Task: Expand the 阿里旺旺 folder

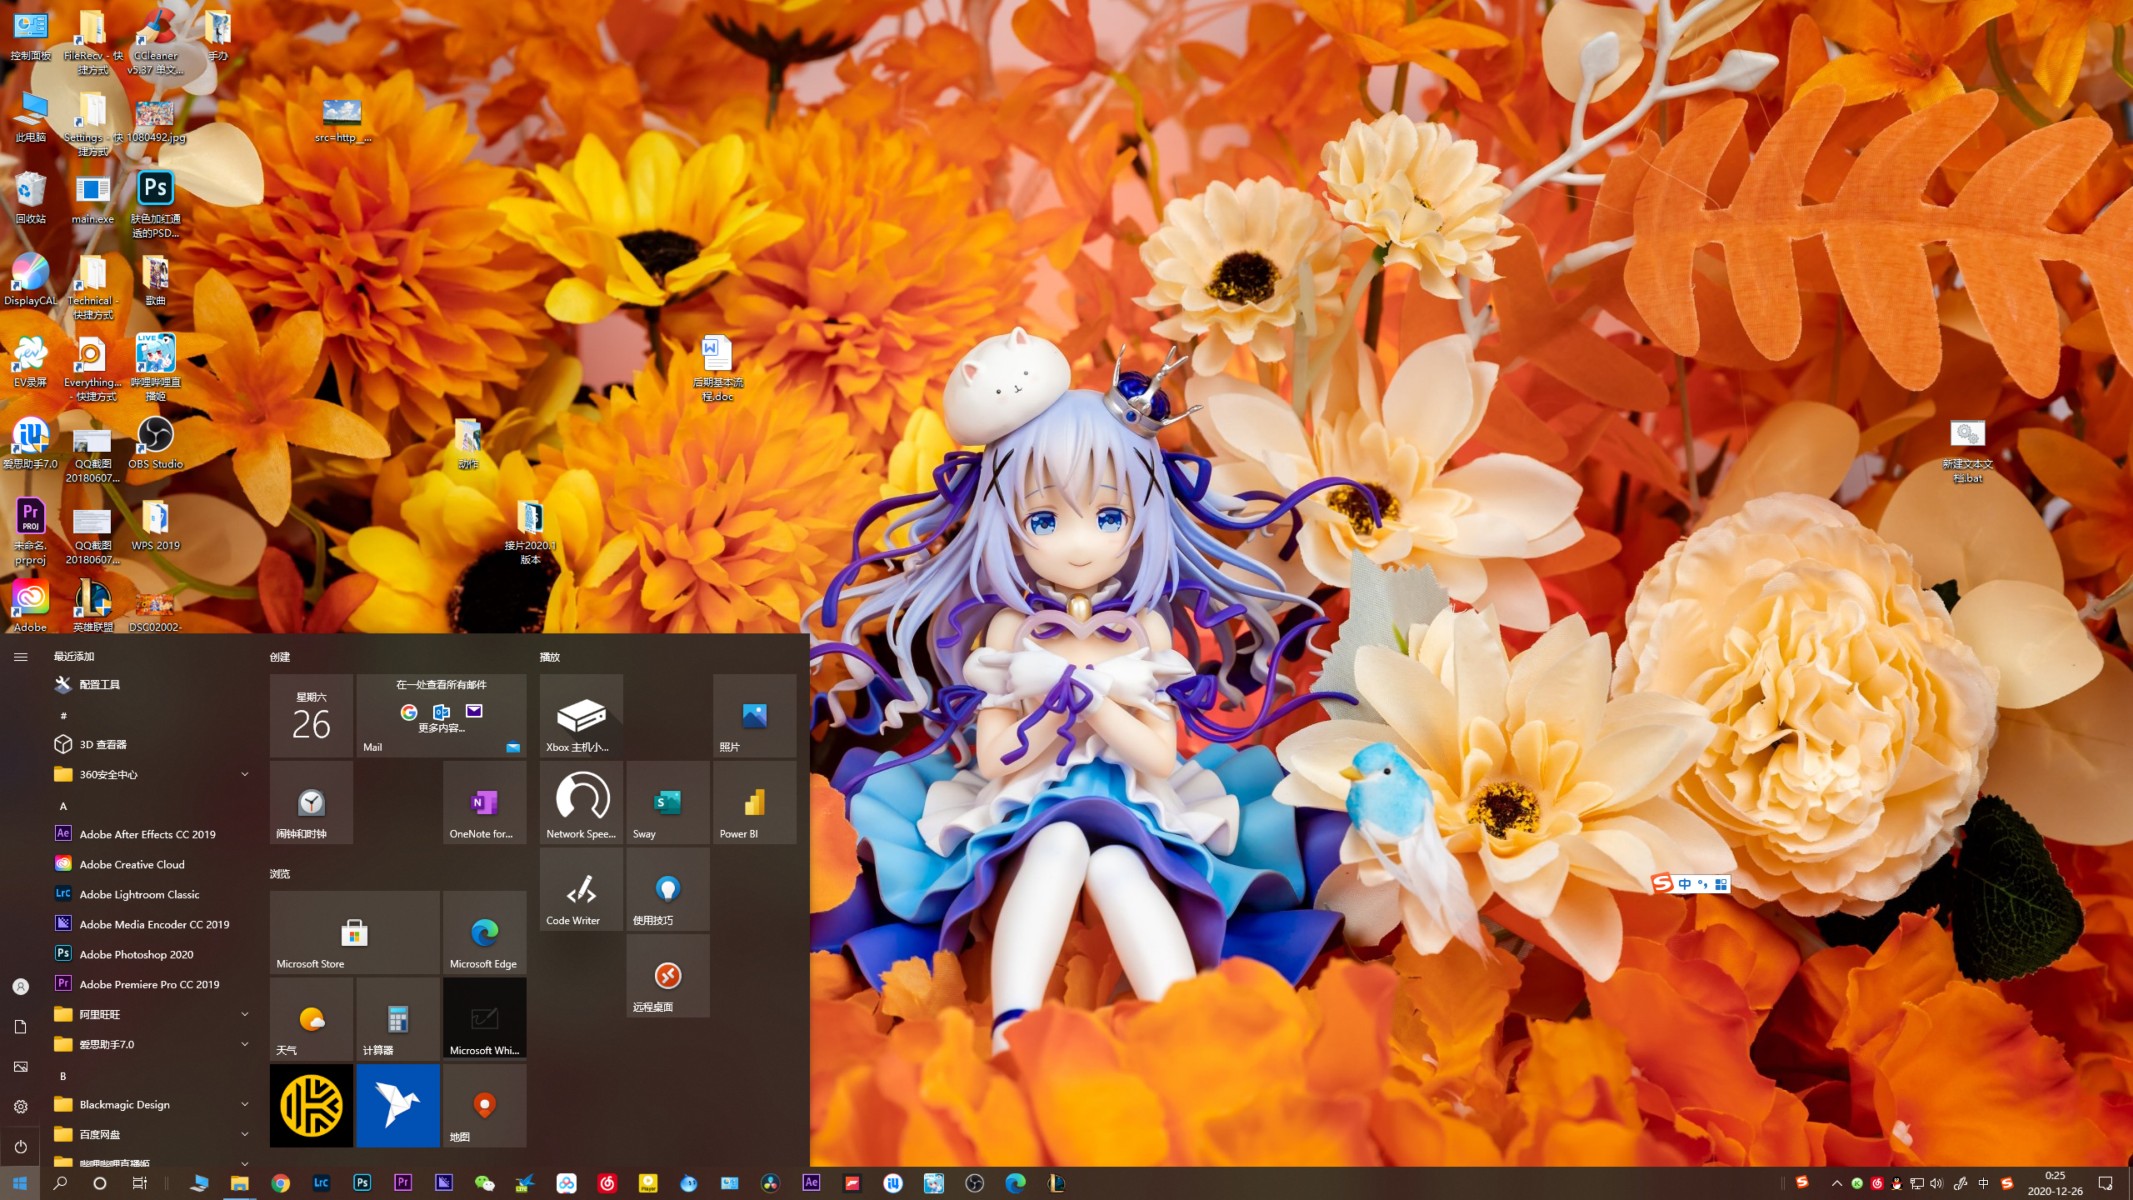Action: click(x=151, y=1014)
